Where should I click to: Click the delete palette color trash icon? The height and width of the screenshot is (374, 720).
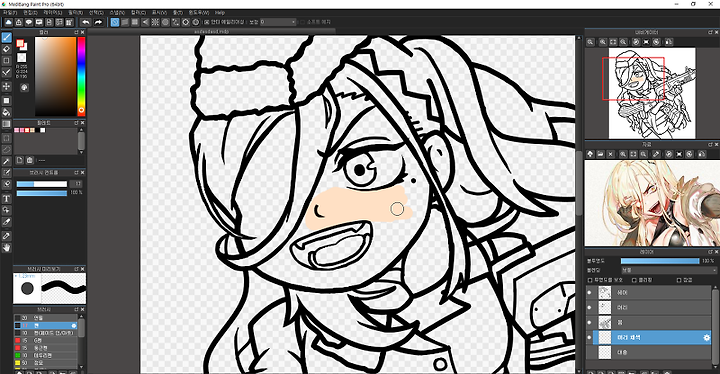pyautogui.click(x=30, y=160)
